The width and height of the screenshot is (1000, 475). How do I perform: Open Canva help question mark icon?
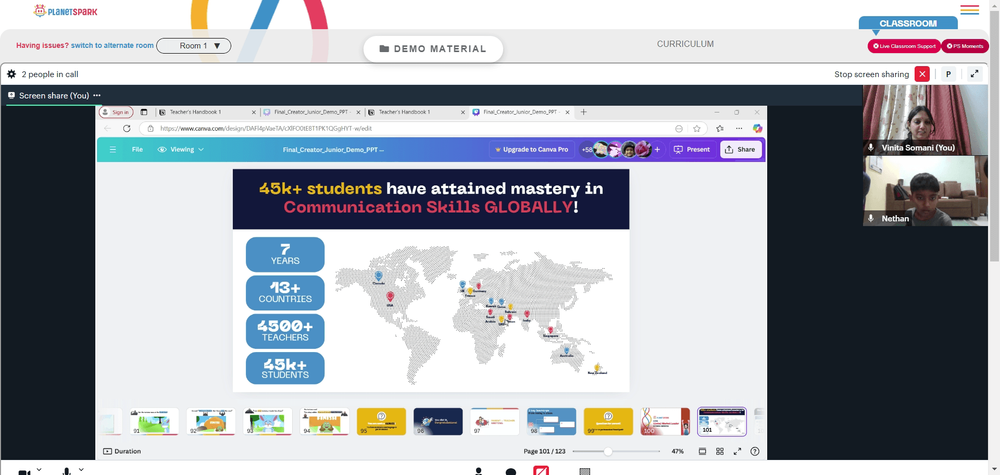click(x=755, y=451)
